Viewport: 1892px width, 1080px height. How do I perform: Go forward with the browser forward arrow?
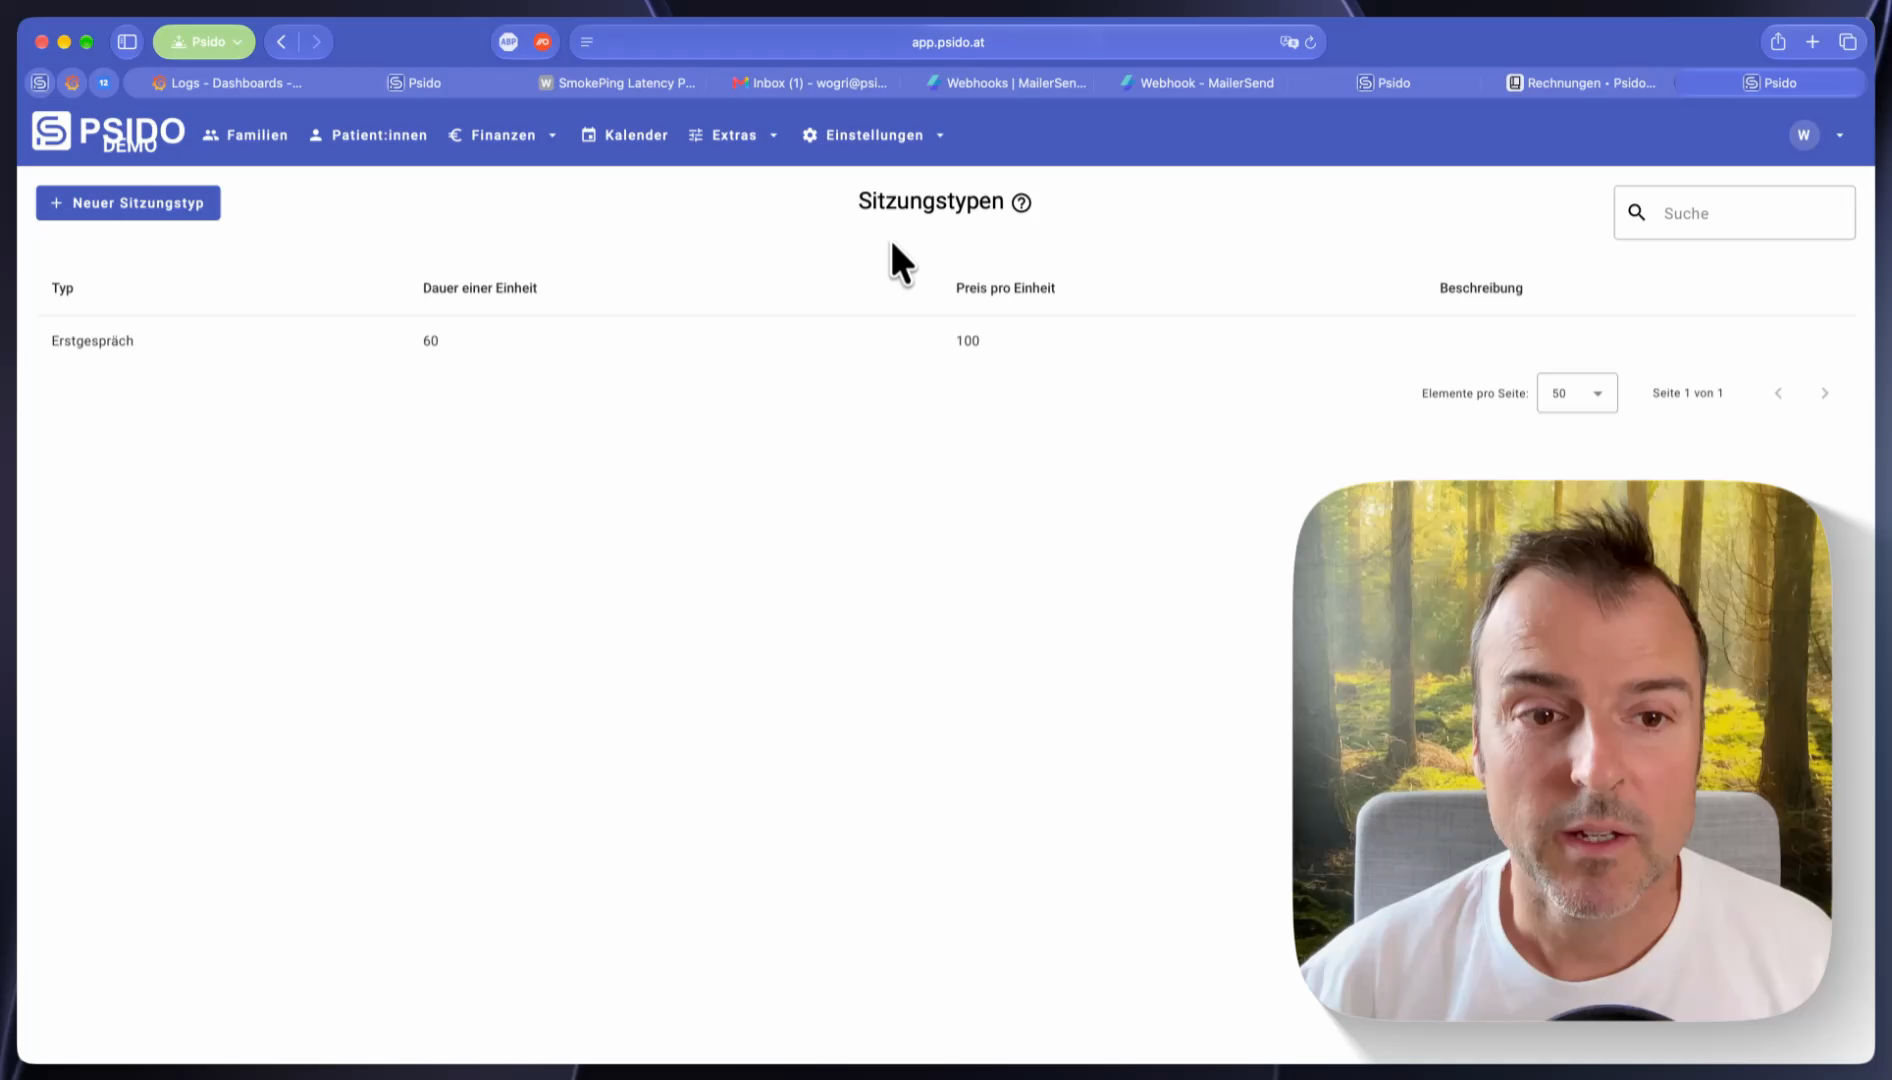tap(316, 42)
